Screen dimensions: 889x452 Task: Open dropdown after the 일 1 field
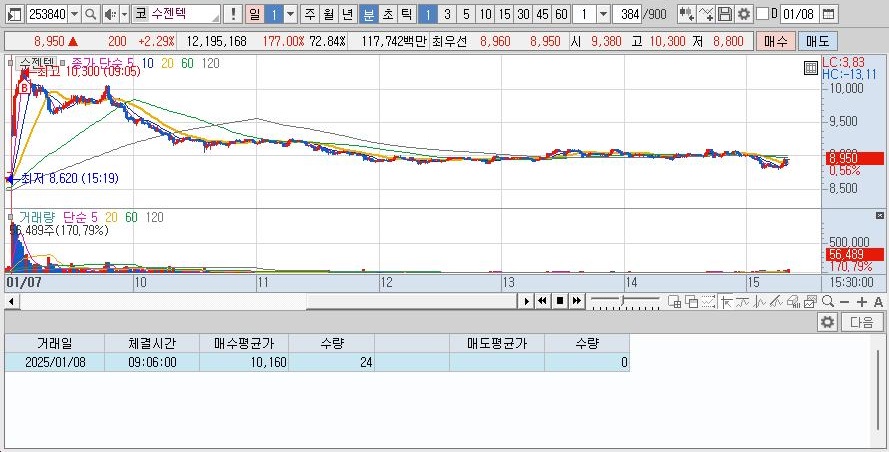pos(290,14)
